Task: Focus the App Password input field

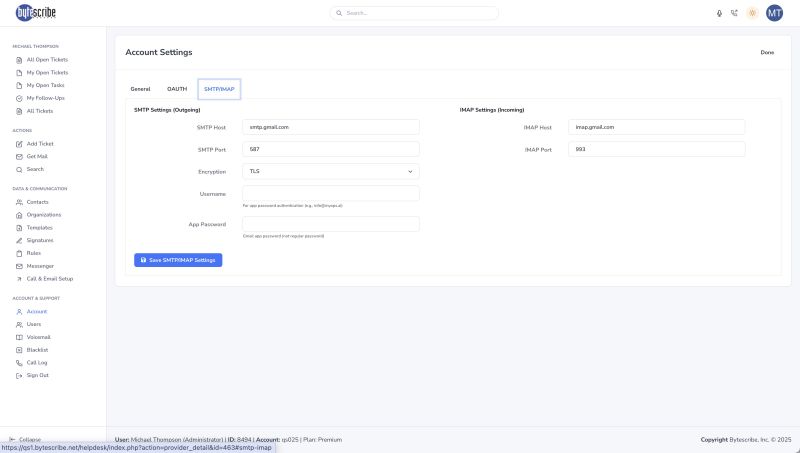Action: point(331,224)
